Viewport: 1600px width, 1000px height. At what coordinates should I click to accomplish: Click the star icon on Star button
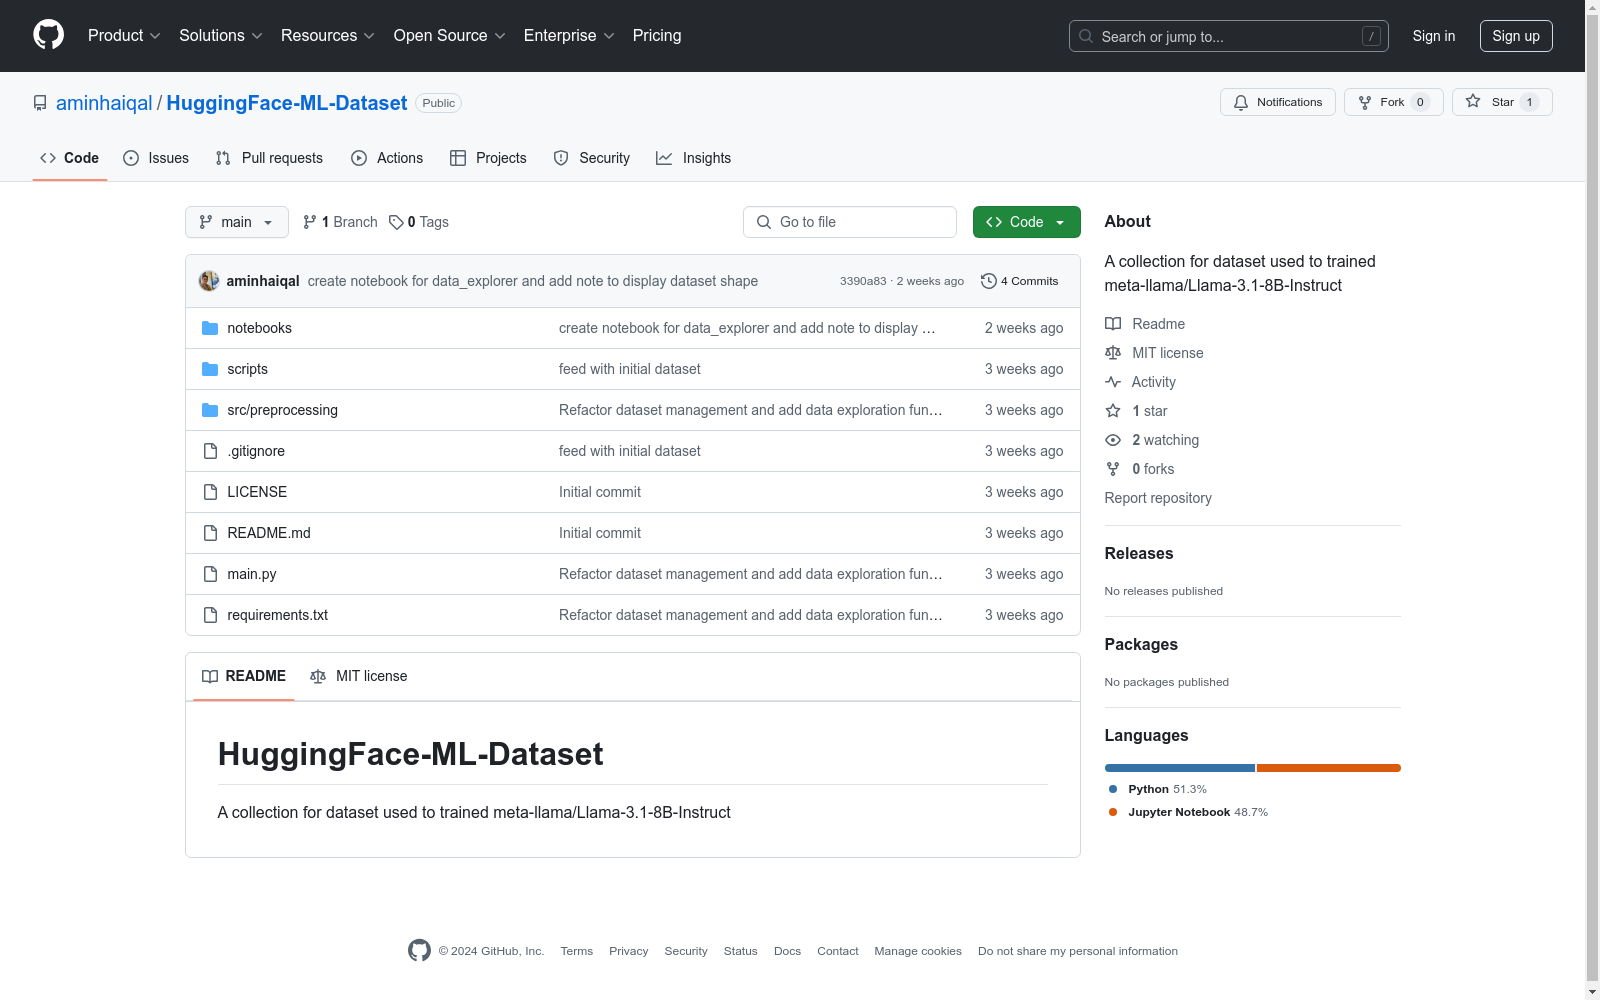pos(1473,101)
